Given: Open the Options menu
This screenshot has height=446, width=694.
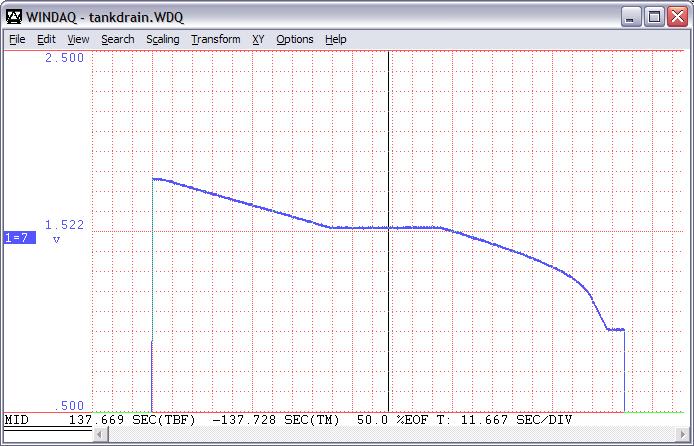Looking at the screenshot, I should click(295, 39).
